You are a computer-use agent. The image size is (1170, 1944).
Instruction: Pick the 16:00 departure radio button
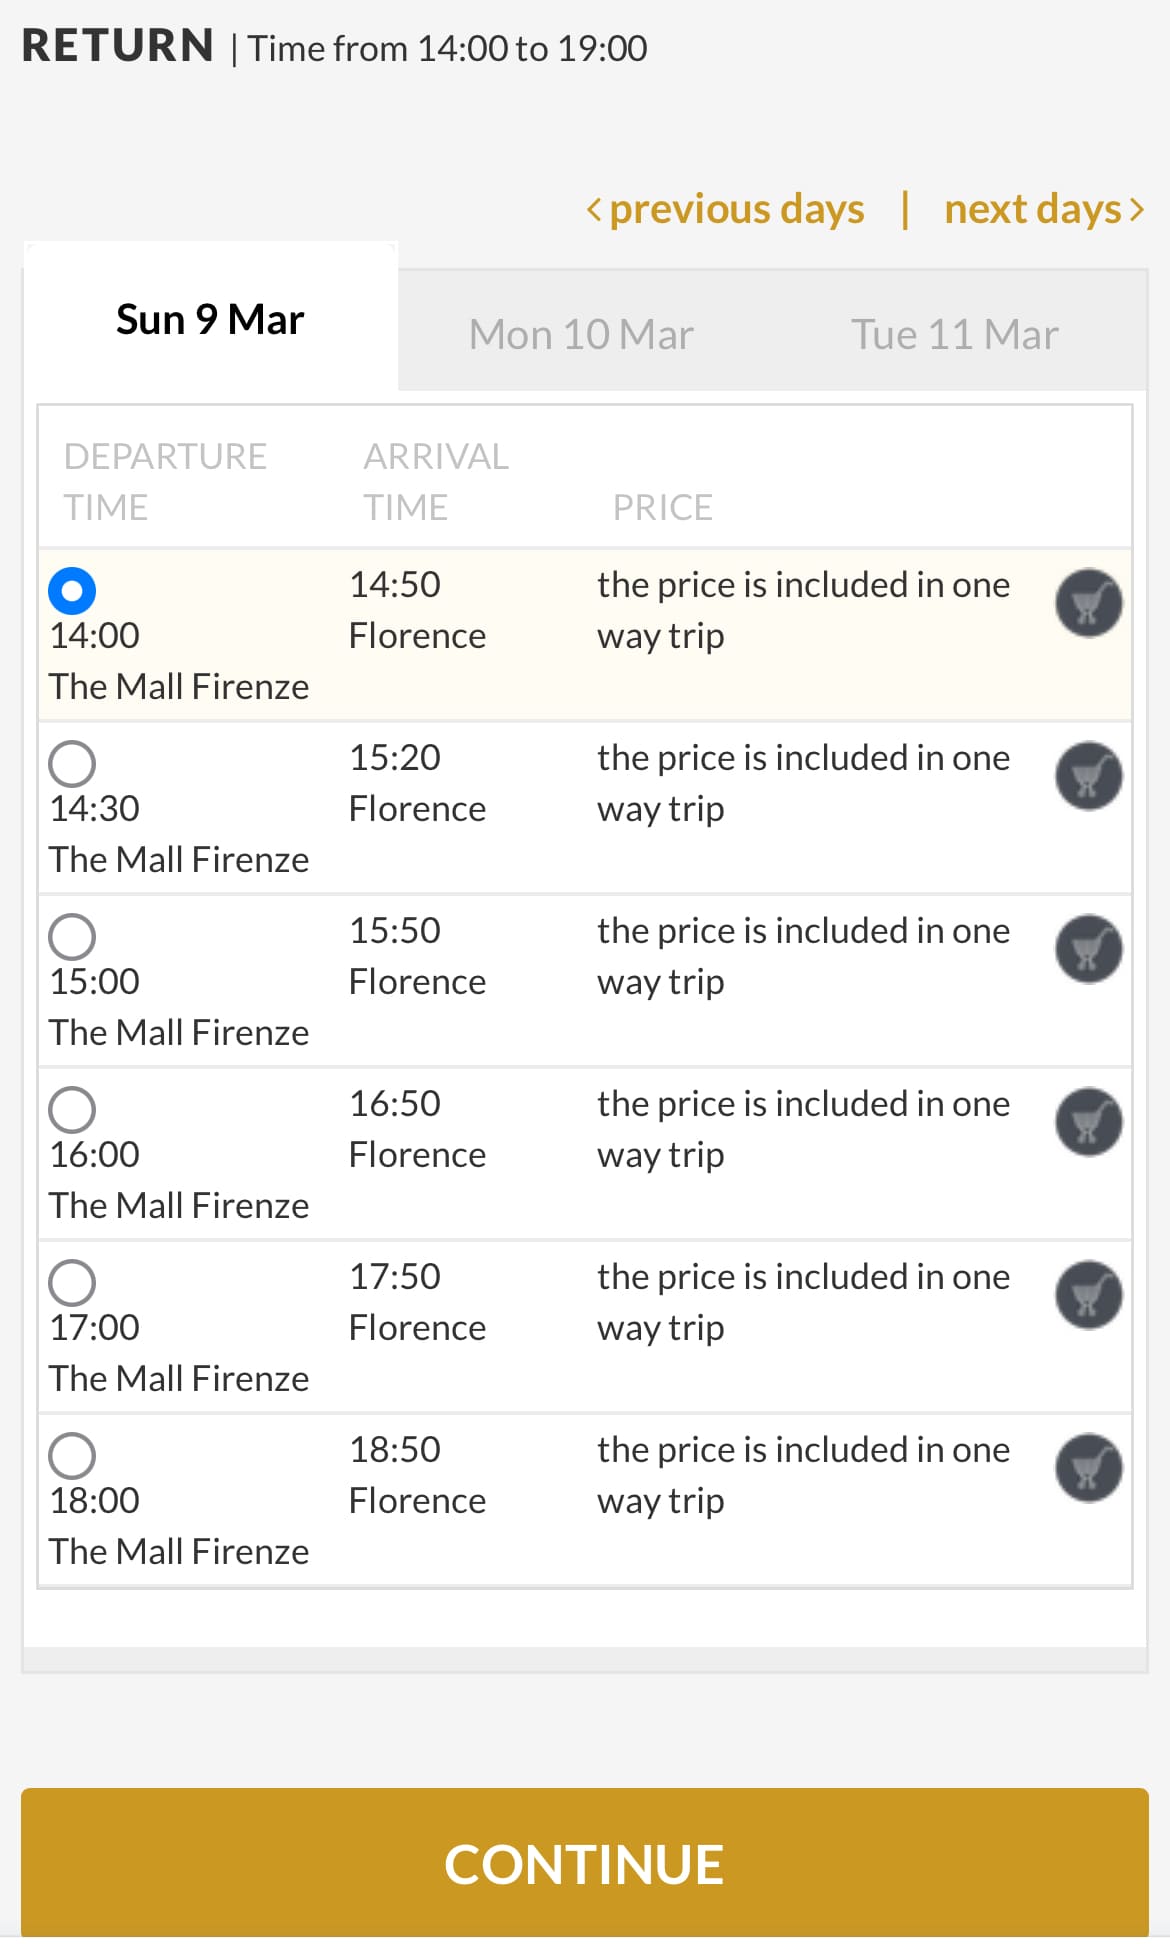click(72, 1110)
